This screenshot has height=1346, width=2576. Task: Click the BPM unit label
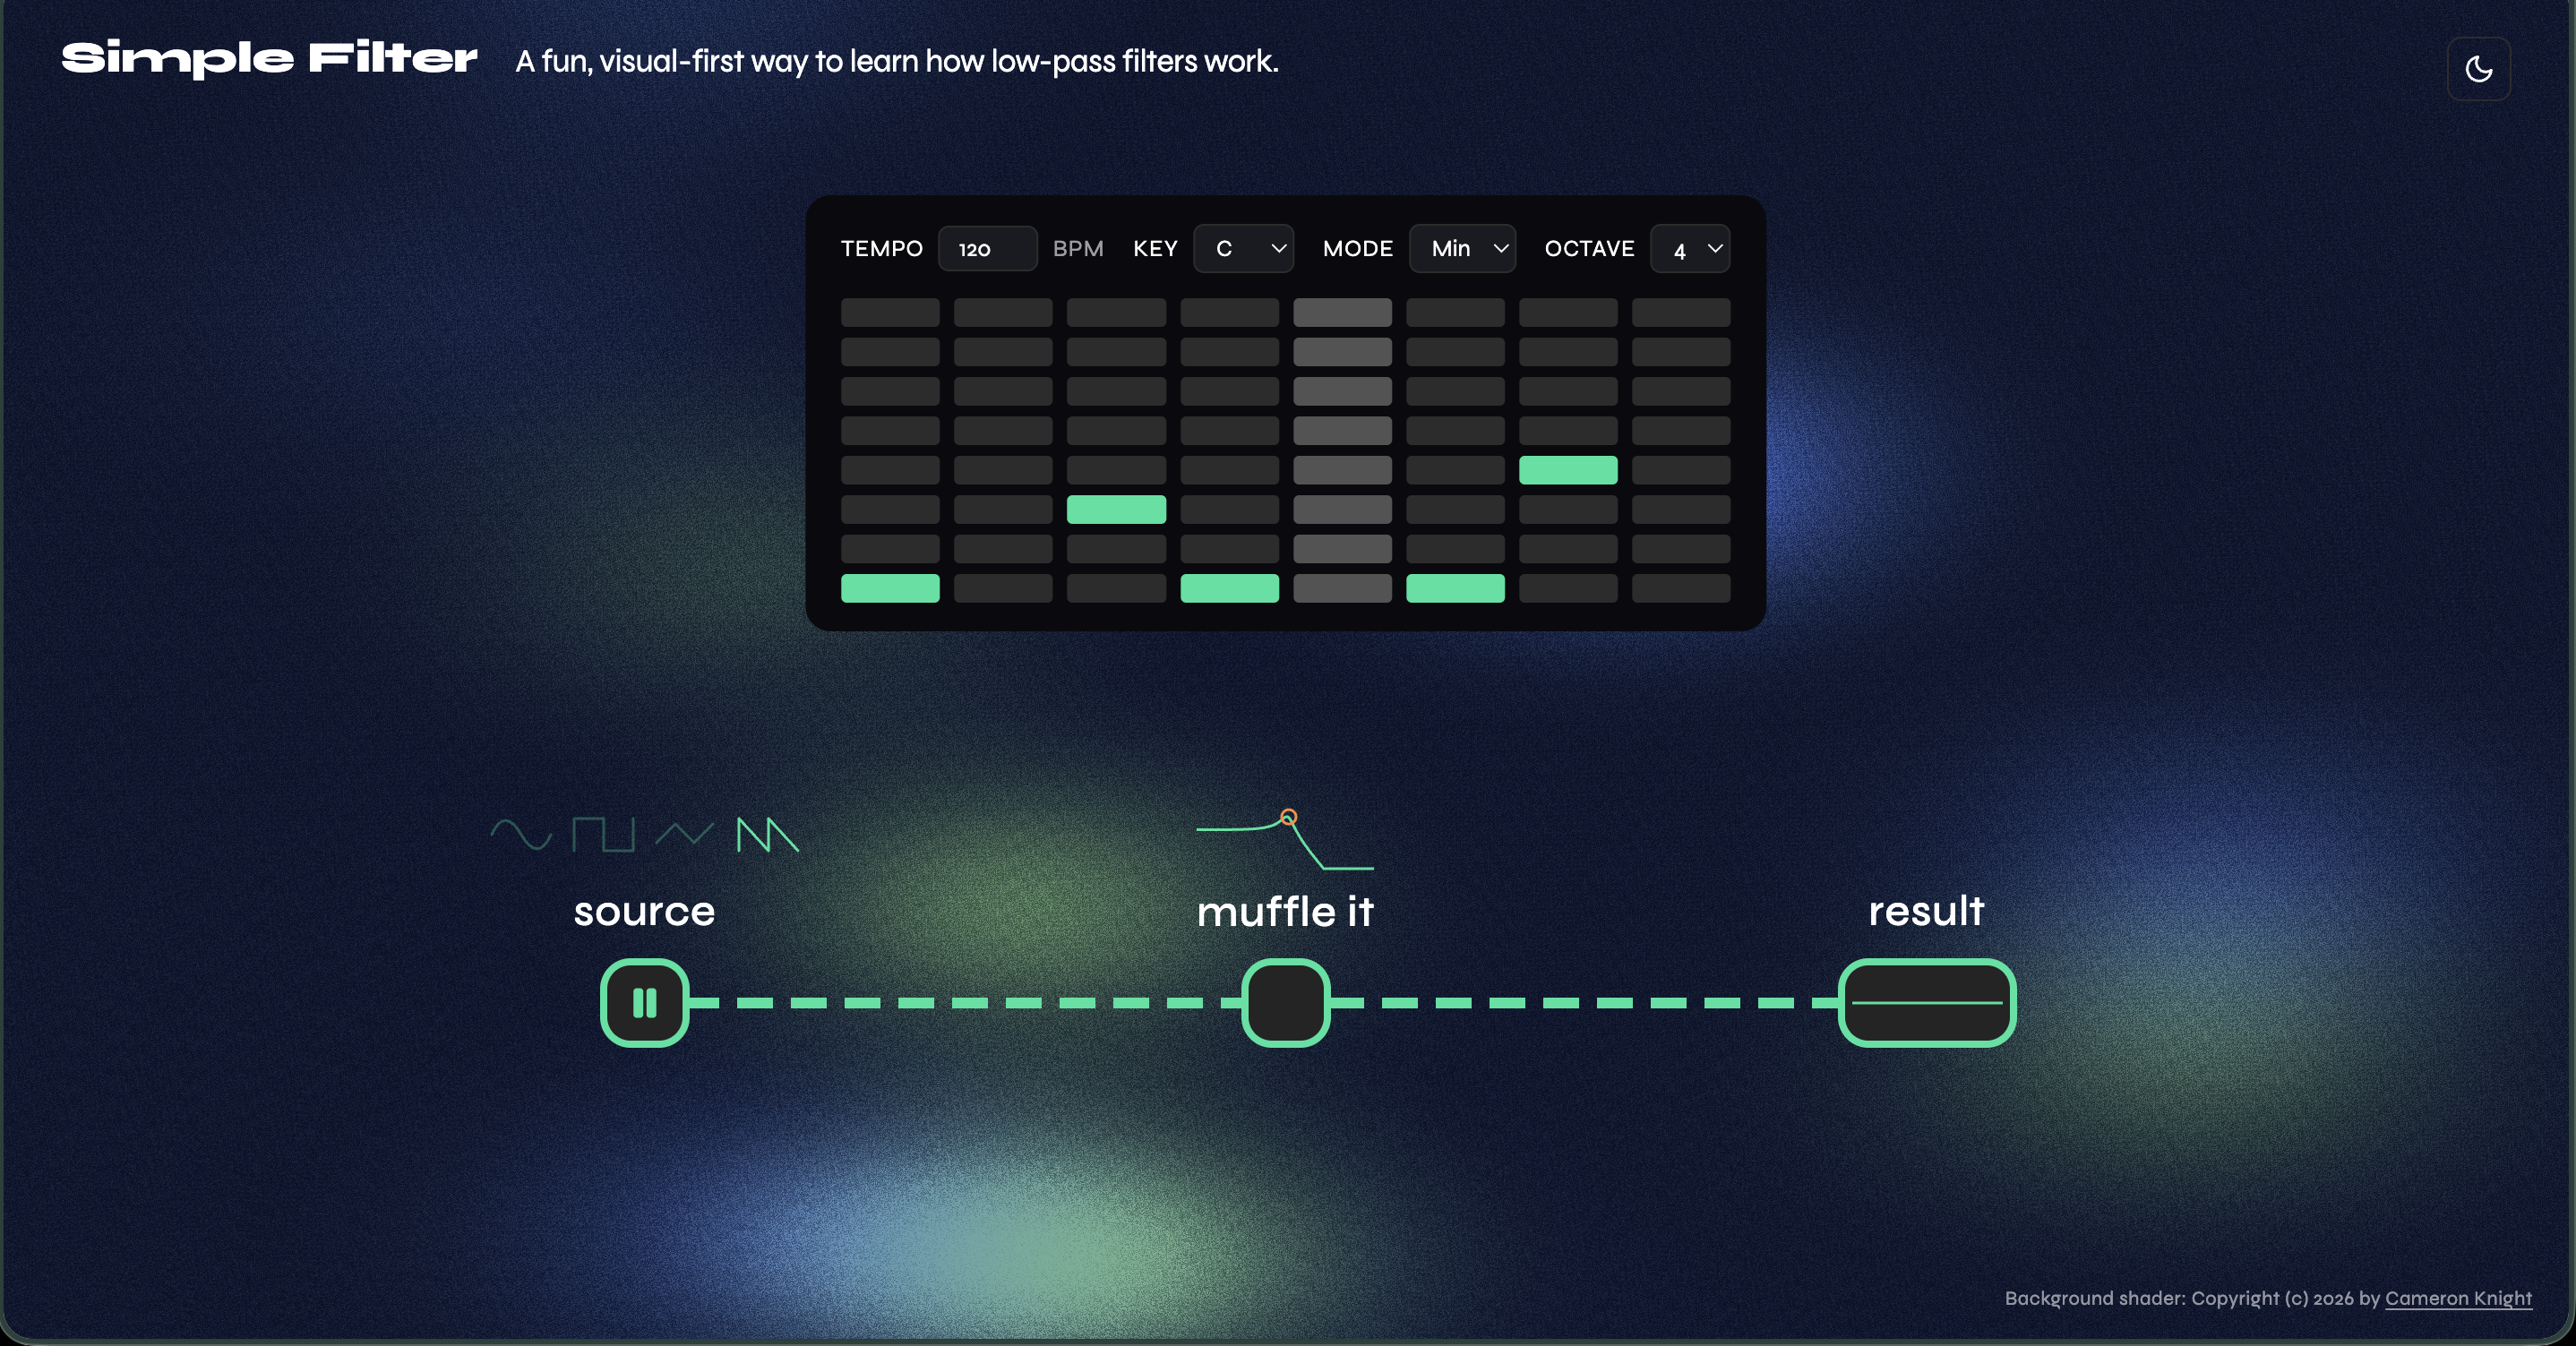point(1078,248)
